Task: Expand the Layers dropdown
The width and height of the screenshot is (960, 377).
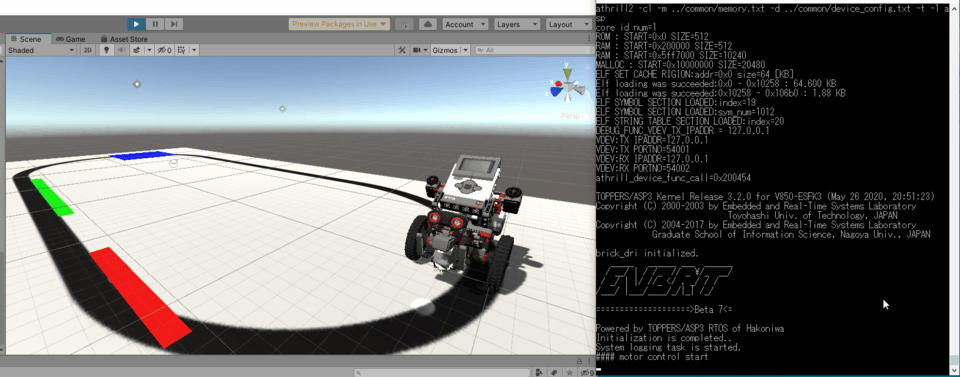Action: click(517, 24)
